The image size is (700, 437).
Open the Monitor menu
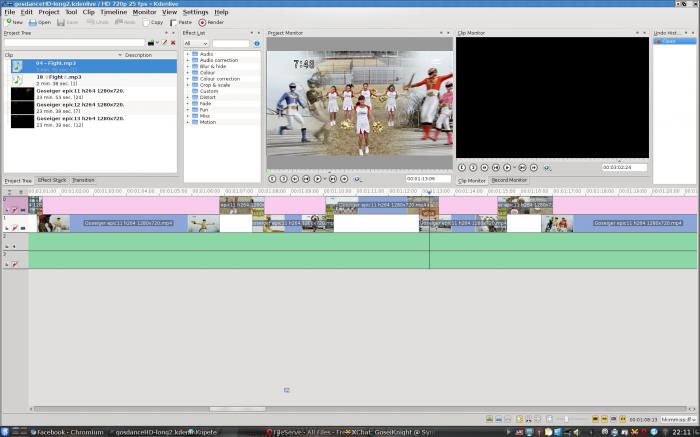click(144, 12)
